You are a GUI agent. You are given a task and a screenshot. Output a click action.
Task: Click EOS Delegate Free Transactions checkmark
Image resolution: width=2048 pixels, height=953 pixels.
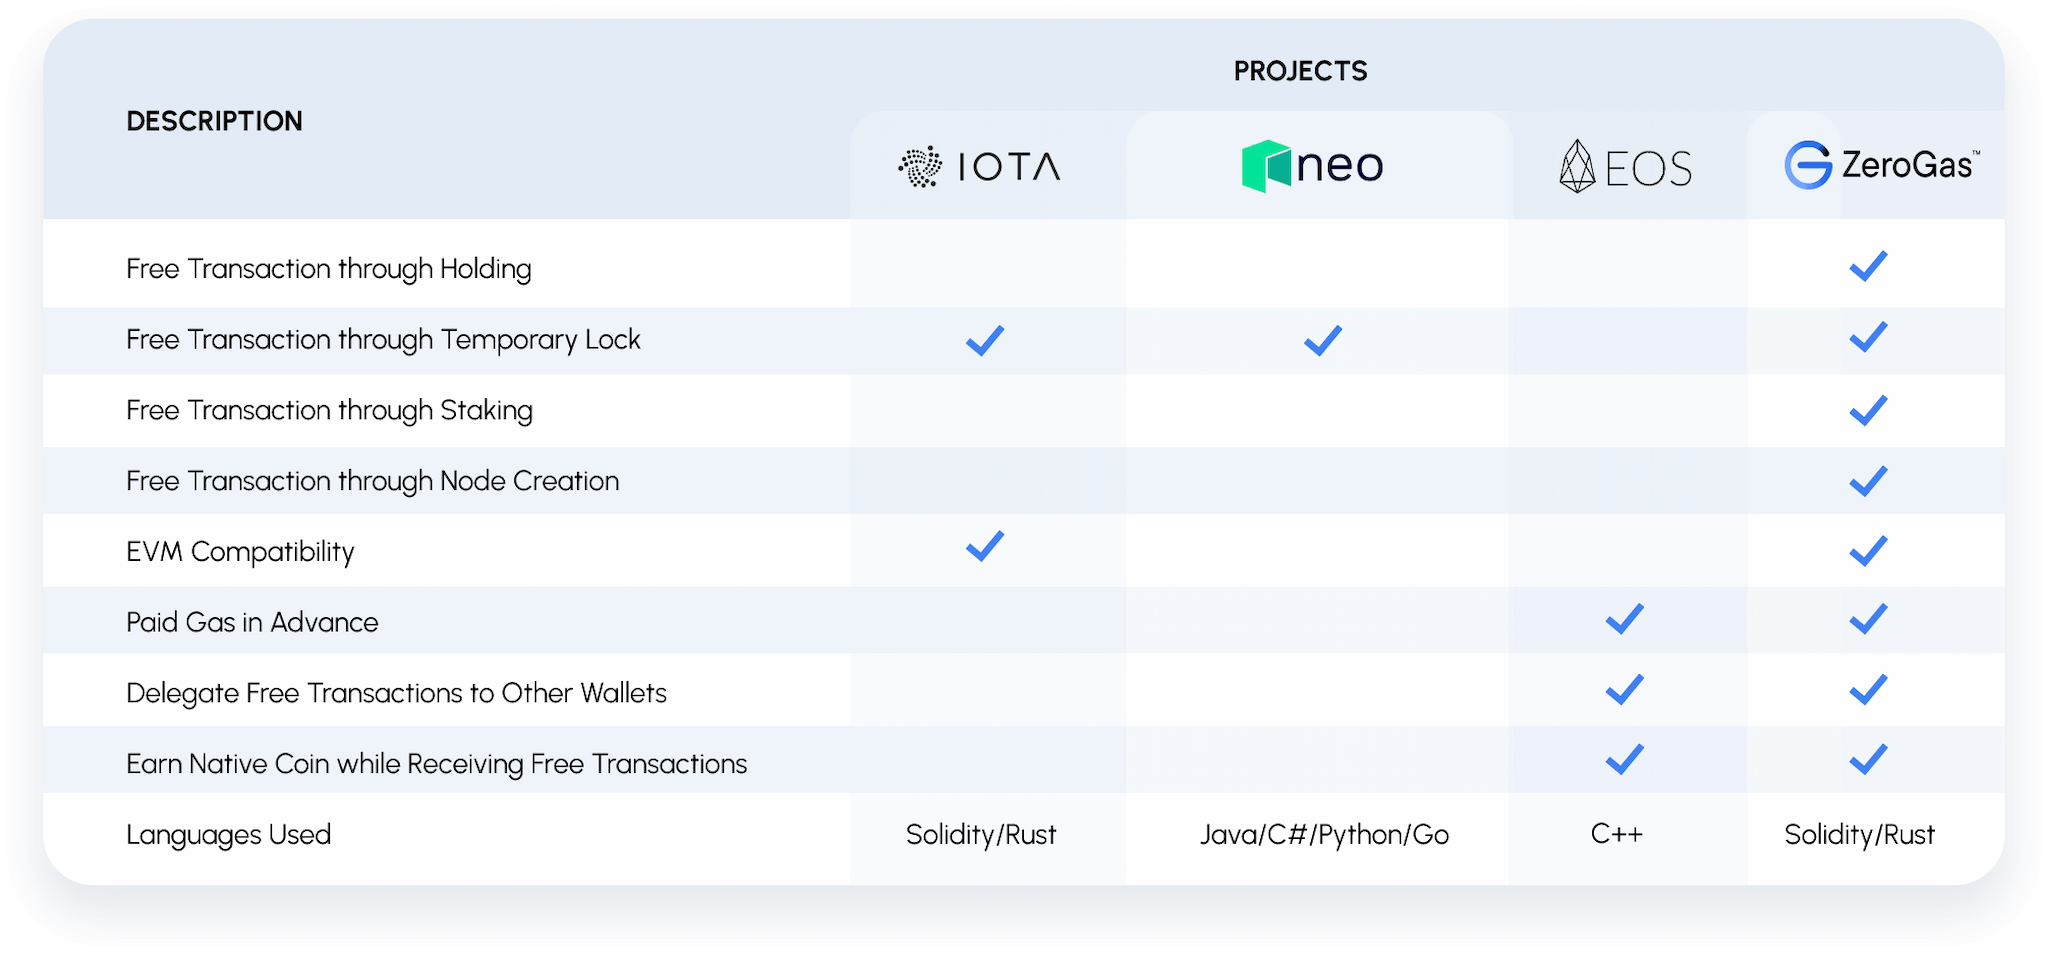[1625, 689]
